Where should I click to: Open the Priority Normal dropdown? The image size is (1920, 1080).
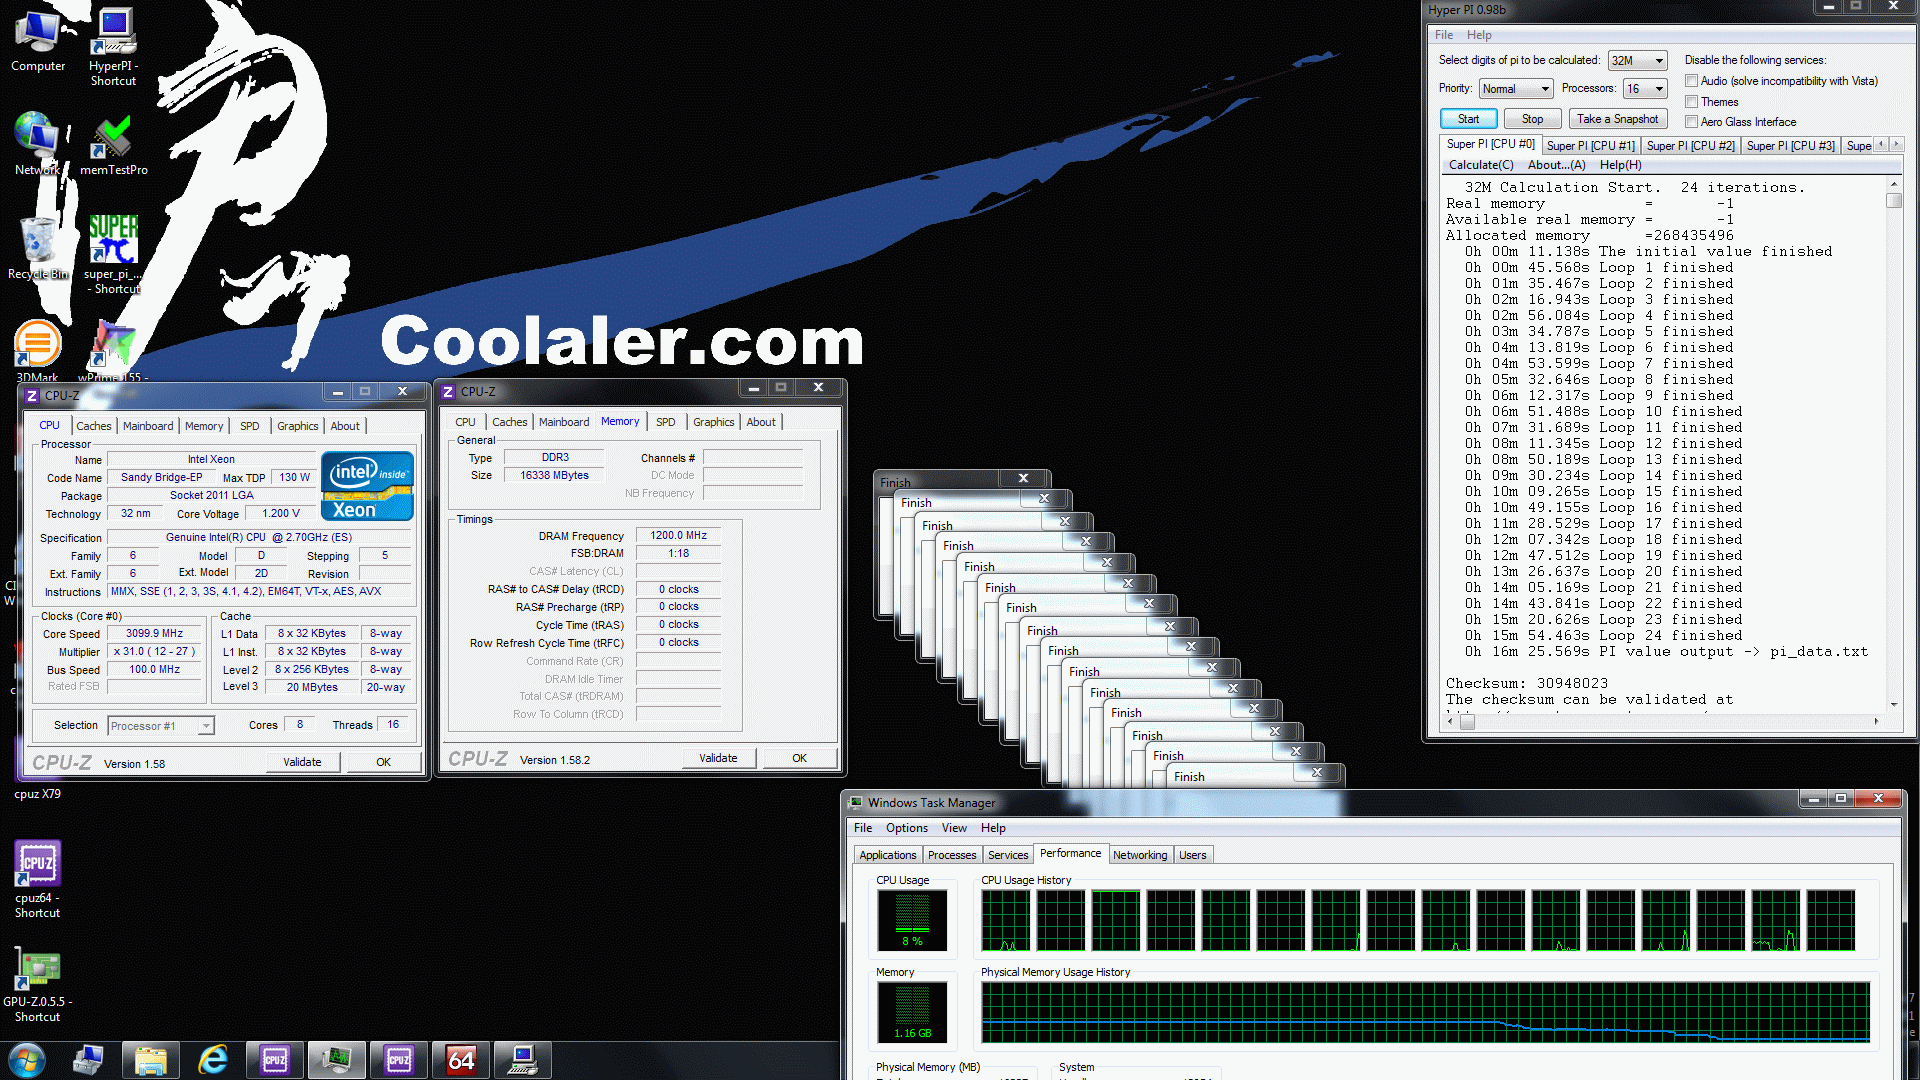1516,89
